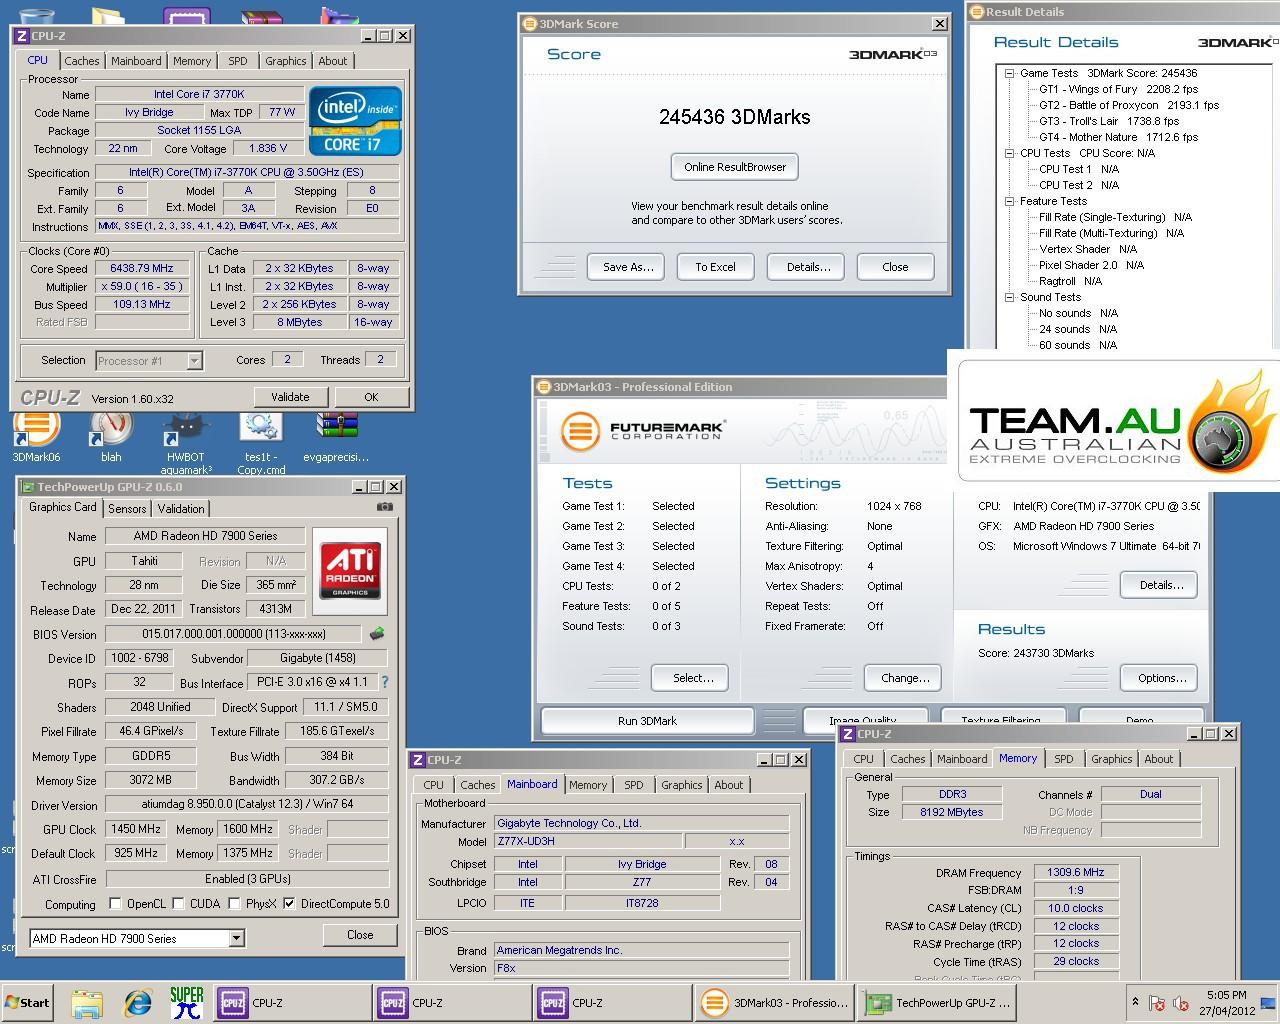1280x1024 pixels.
Task: Enable the OpenCL checkbox in GPU-Z
Action: pos(115,904)
